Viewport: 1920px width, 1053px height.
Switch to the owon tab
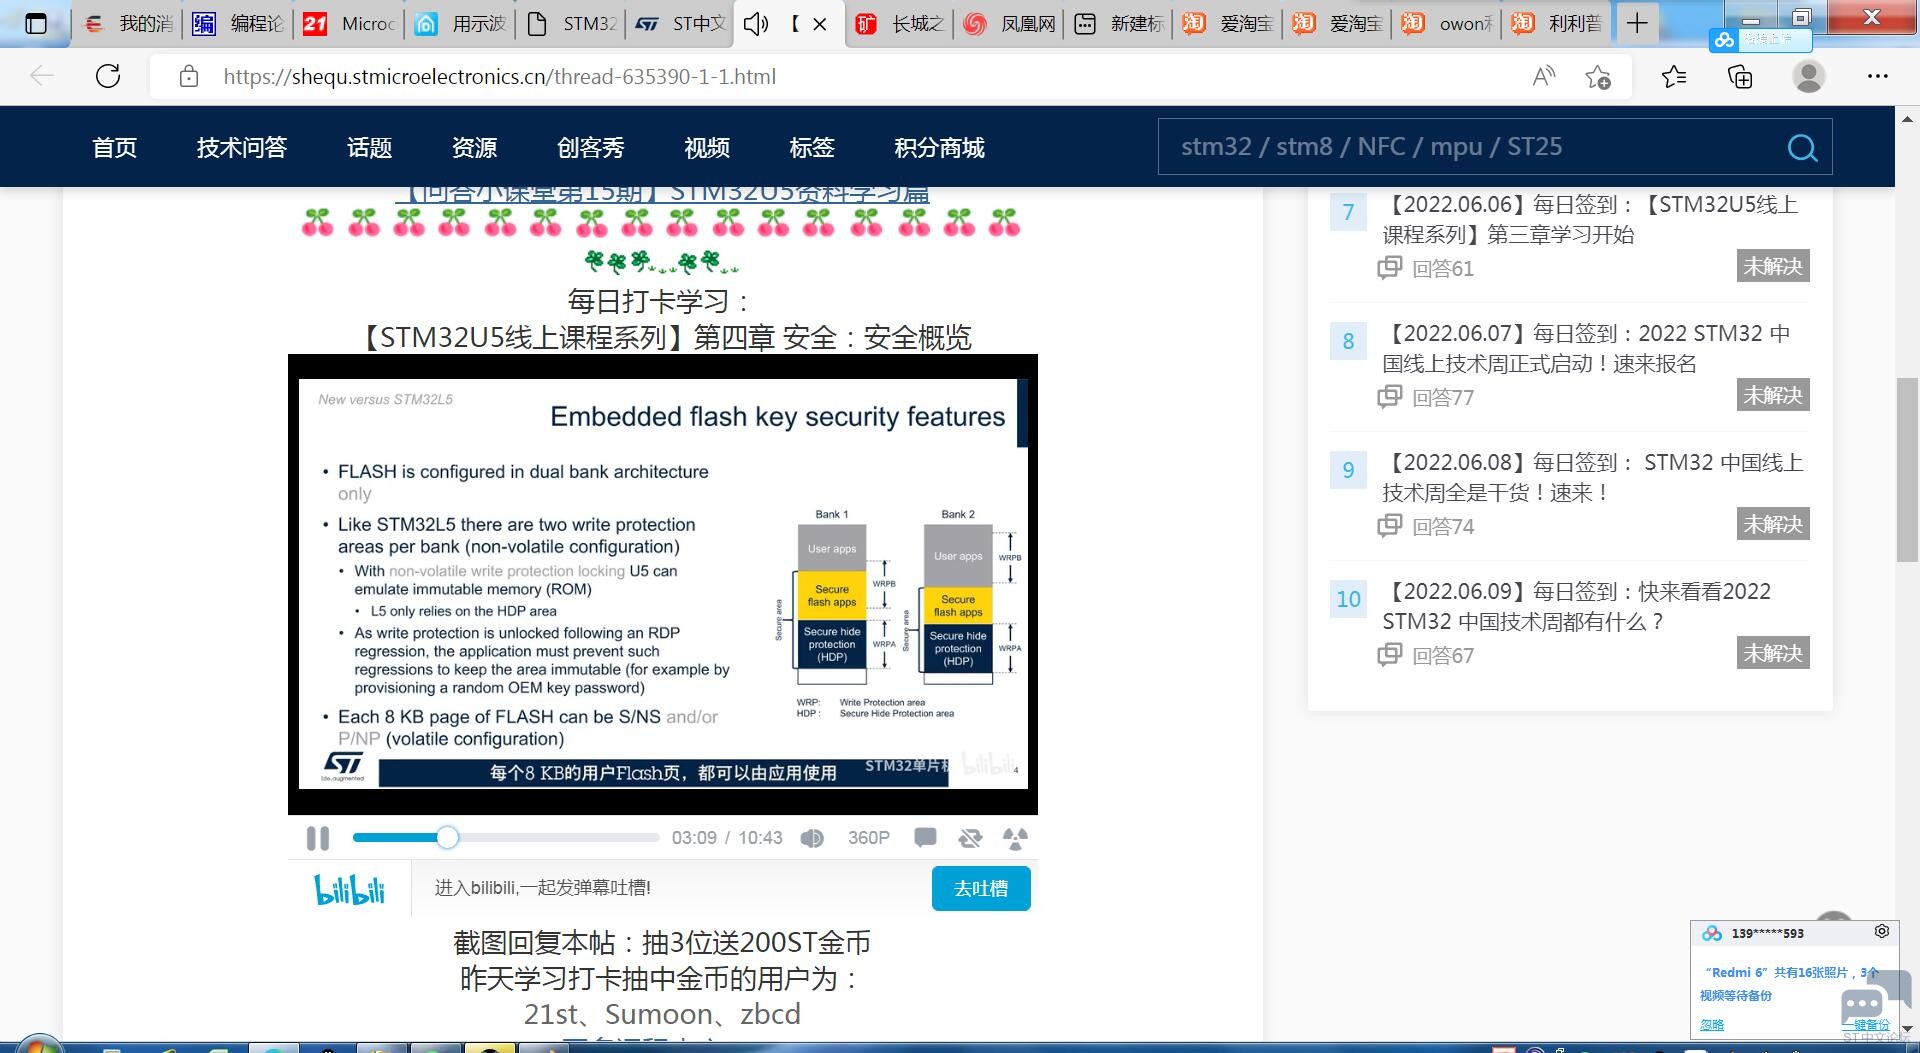(1448, 24)
